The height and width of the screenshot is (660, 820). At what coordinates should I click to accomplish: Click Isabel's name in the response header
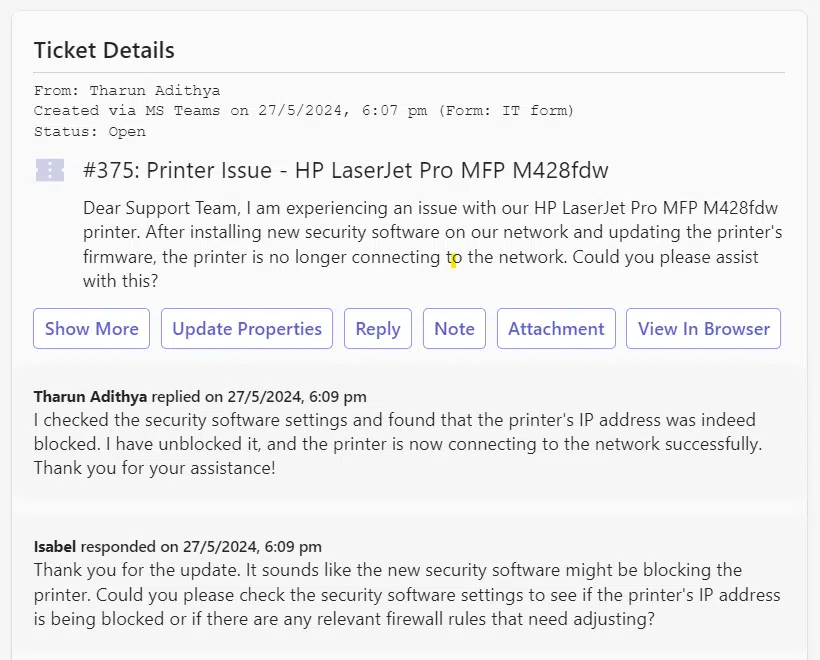tap(55, 547)
